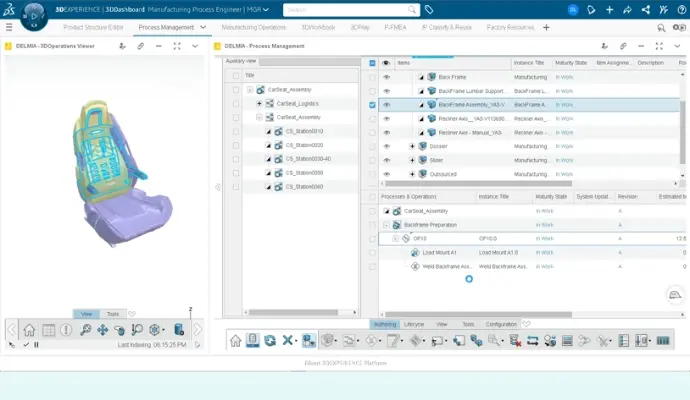
Task: Toggle visibility eye for the Dossier item
Action: point(386,146)
